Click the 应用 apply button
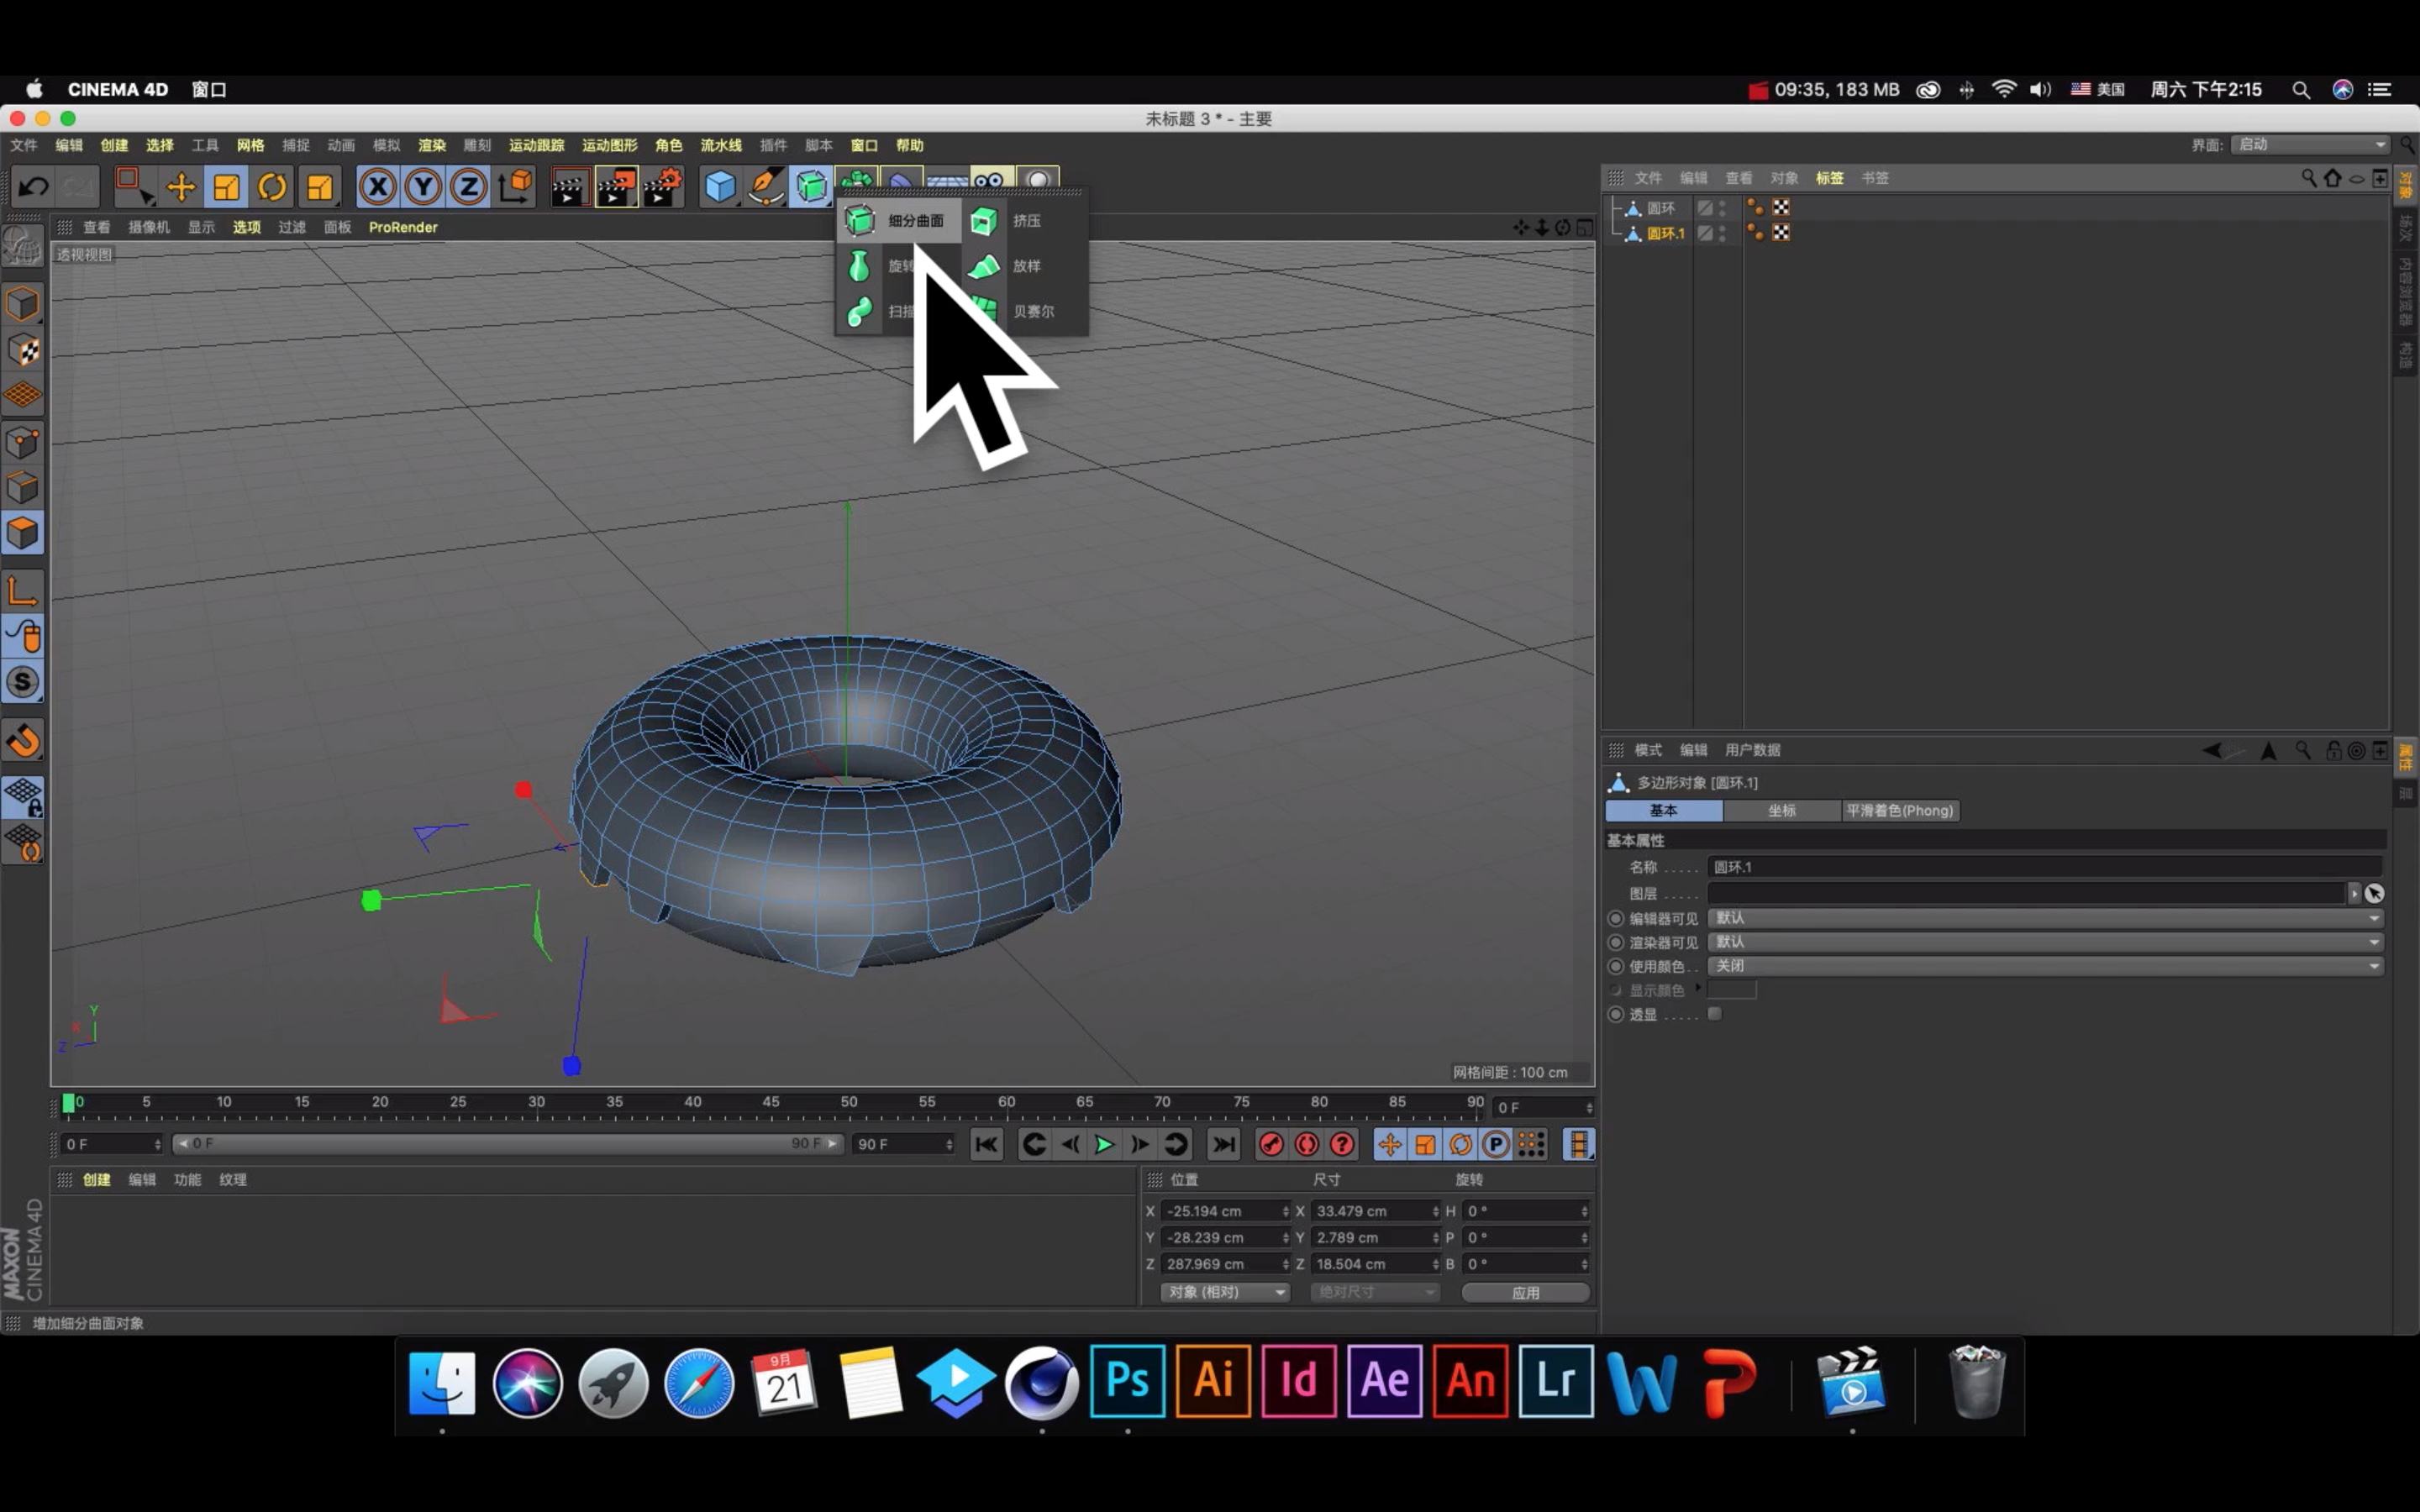 [x=1525, y=1292]
